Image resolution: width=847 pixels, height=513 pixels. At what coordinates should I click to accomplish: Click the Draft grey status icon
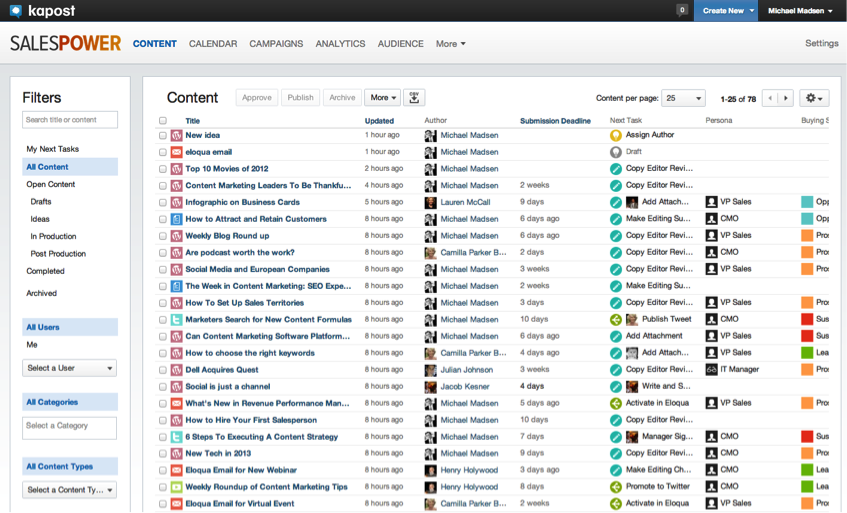(x=616, y=152)
